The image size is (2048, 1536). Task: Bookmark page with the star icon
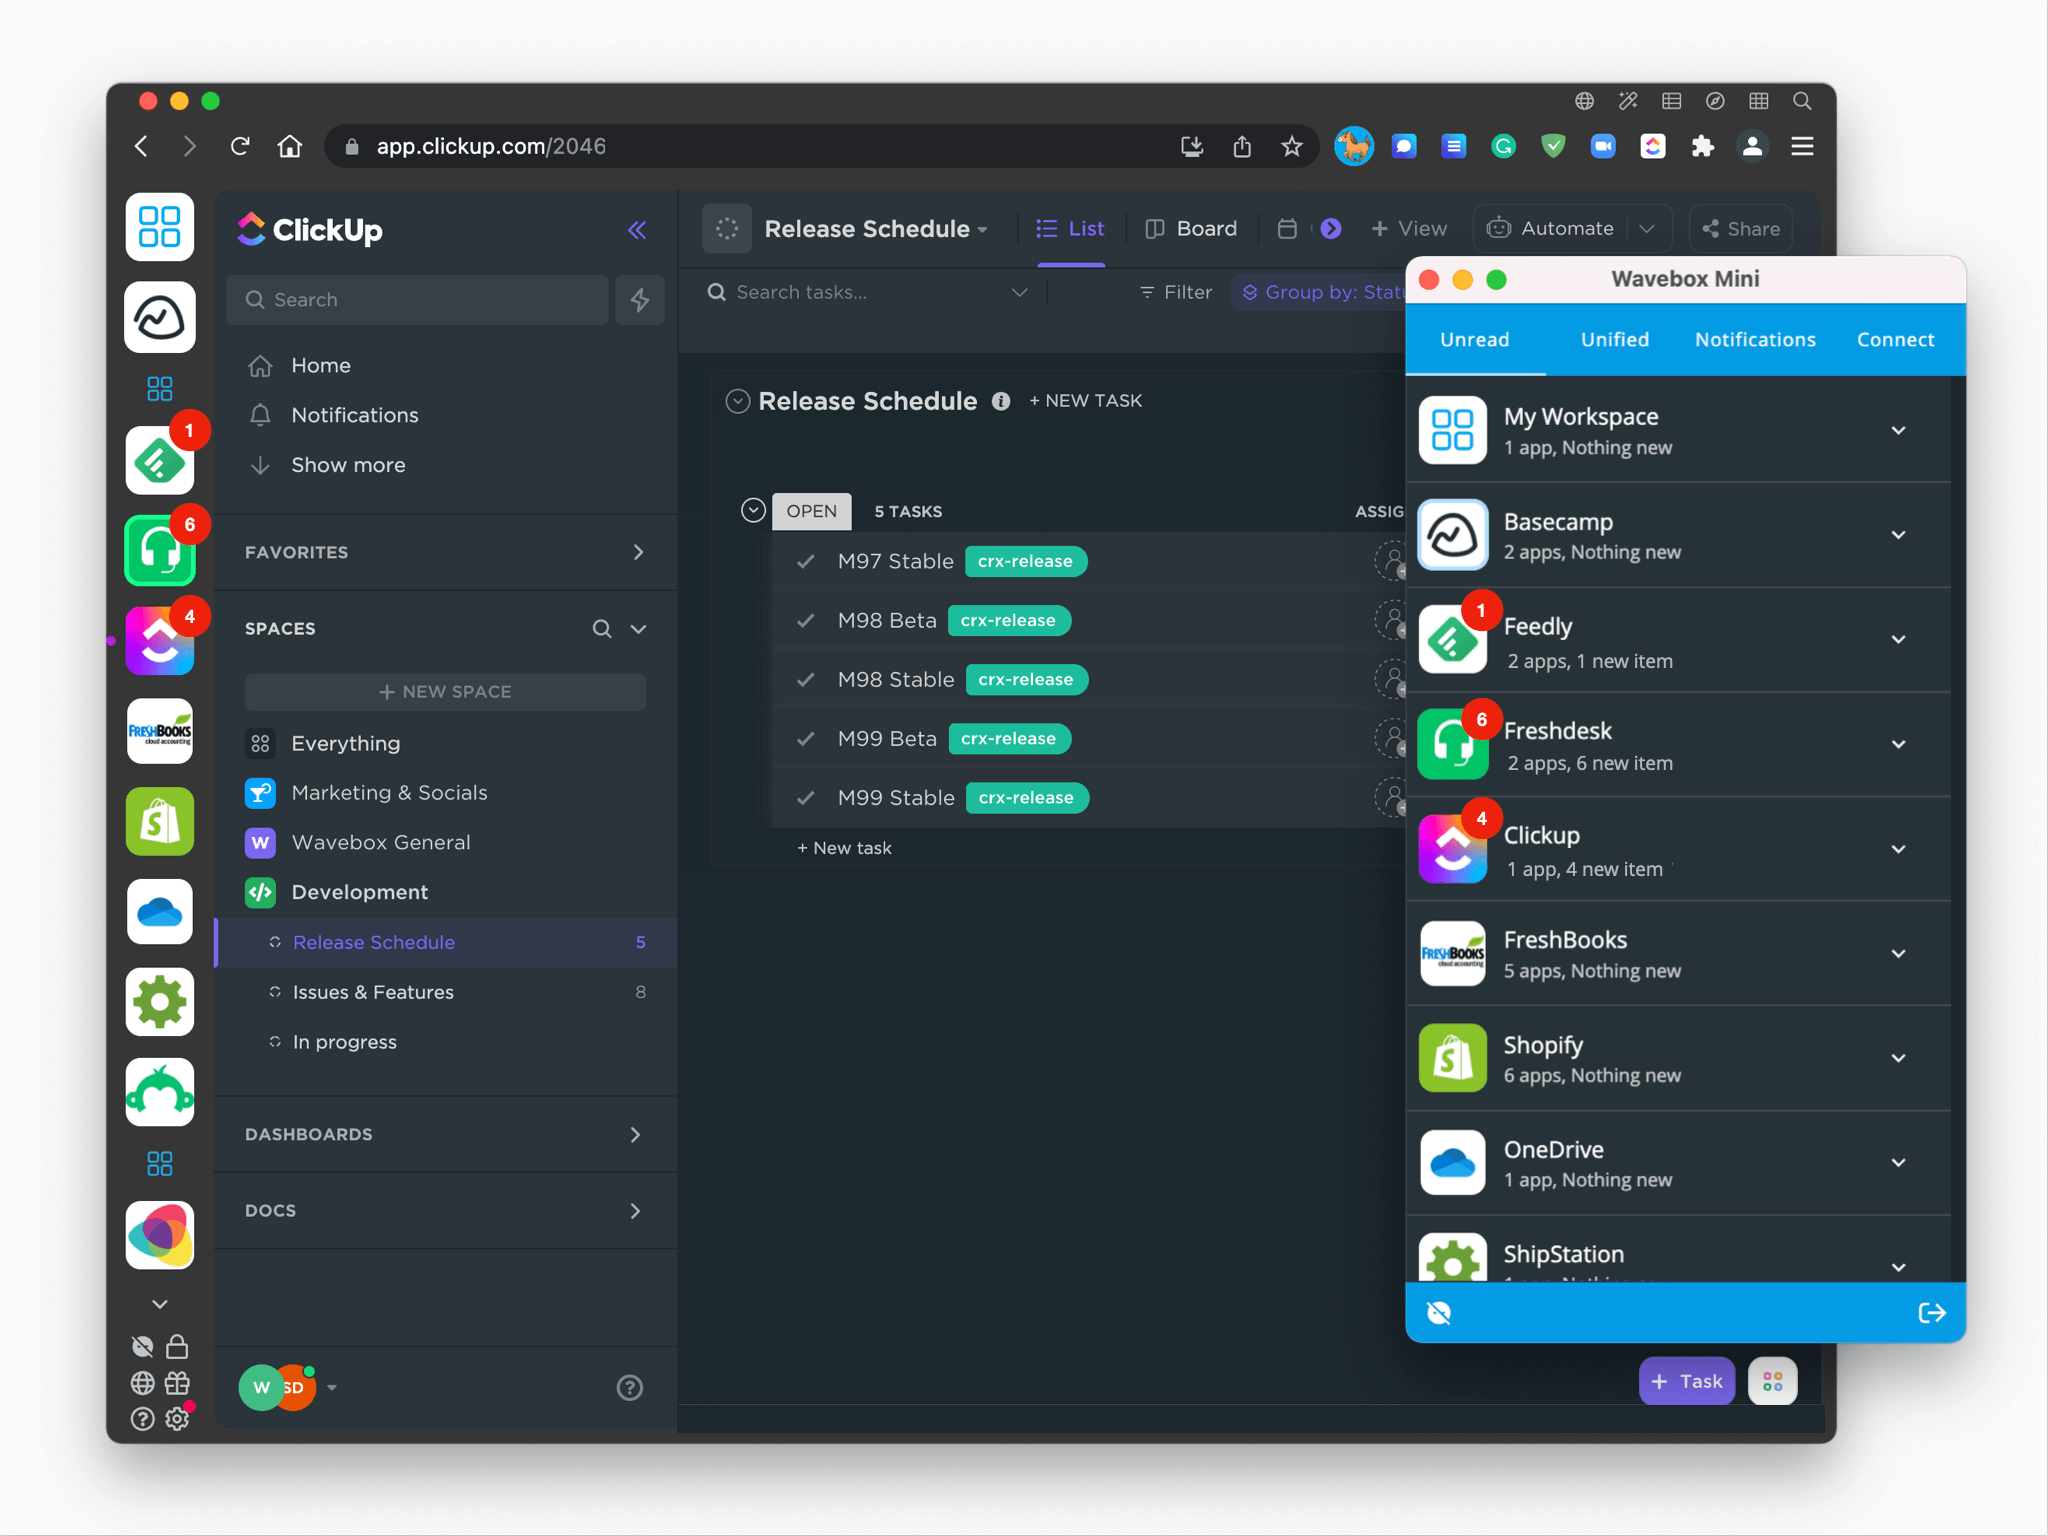(x=1292, y=146)
